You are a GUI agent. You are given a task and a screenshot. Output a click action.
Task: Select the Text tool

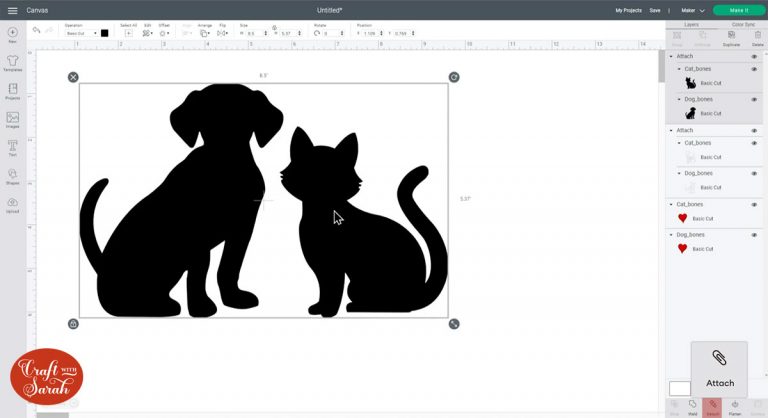[x=12, y=147]
